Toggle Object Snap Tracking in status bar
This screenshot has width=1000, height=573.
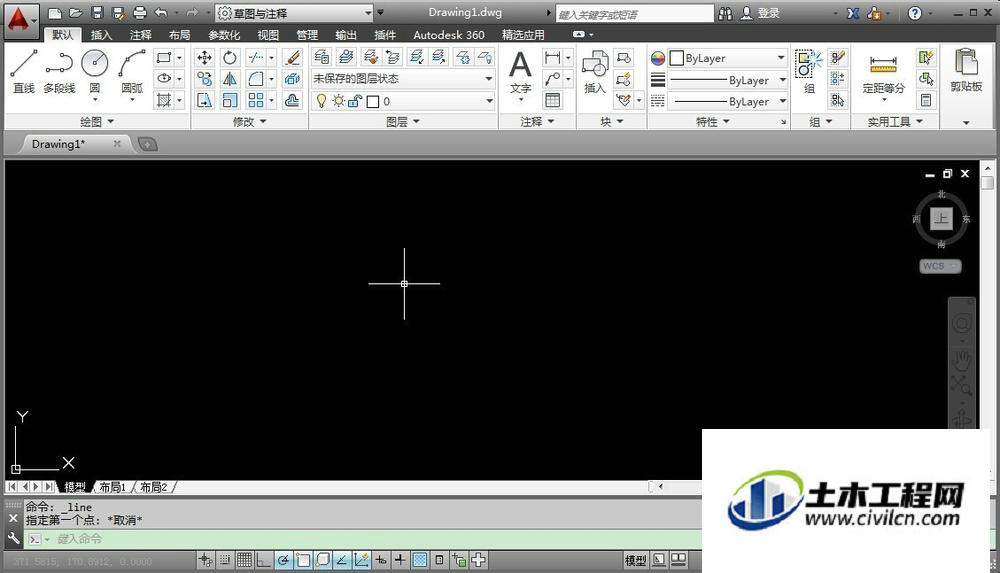pyautogui.click(x=342, y=560)
